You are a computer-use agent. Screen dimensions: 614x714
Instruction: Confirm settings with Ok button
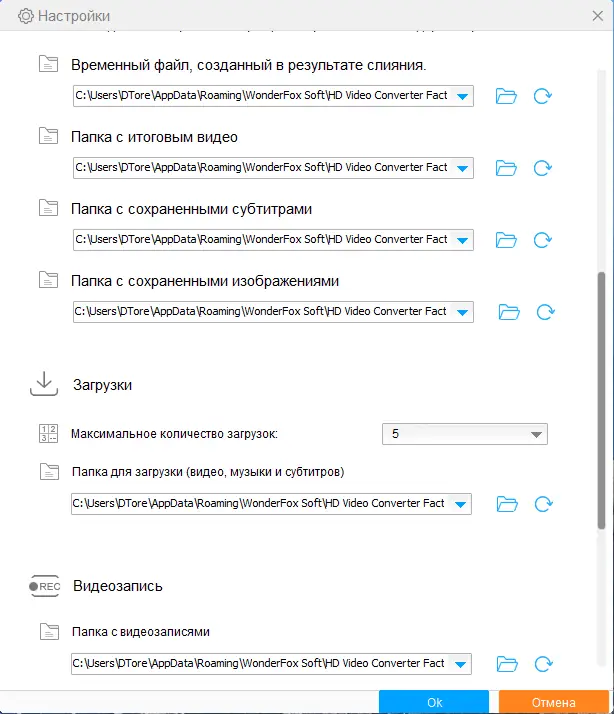click(x=434, y=702)
